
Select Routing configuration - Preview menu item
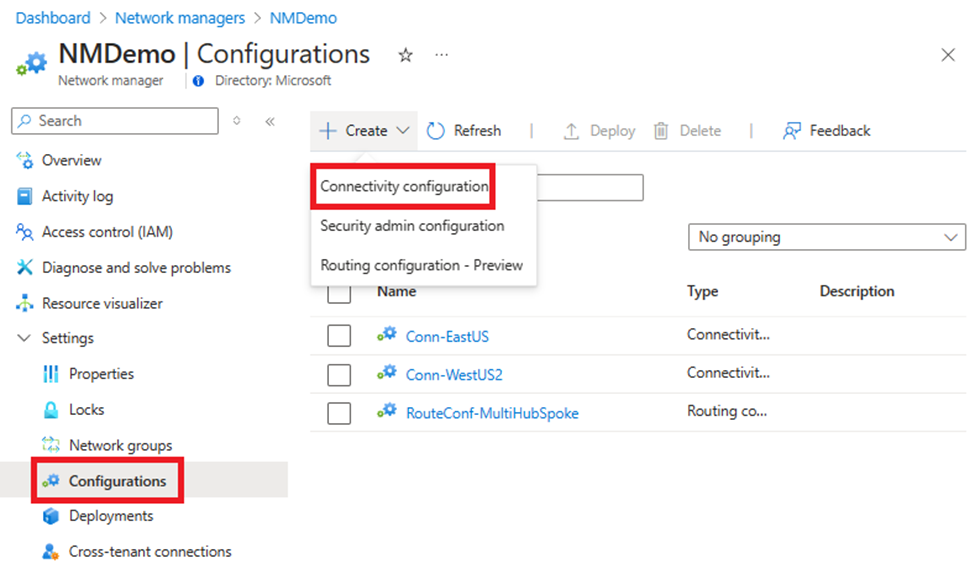(421, 265)
